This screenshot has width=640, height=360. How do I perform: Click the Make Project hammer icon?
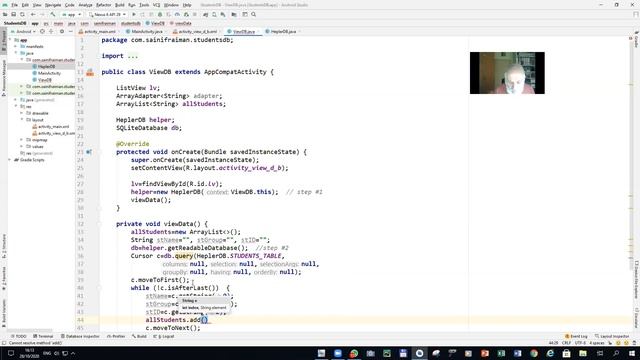click(x=53, y=14)
